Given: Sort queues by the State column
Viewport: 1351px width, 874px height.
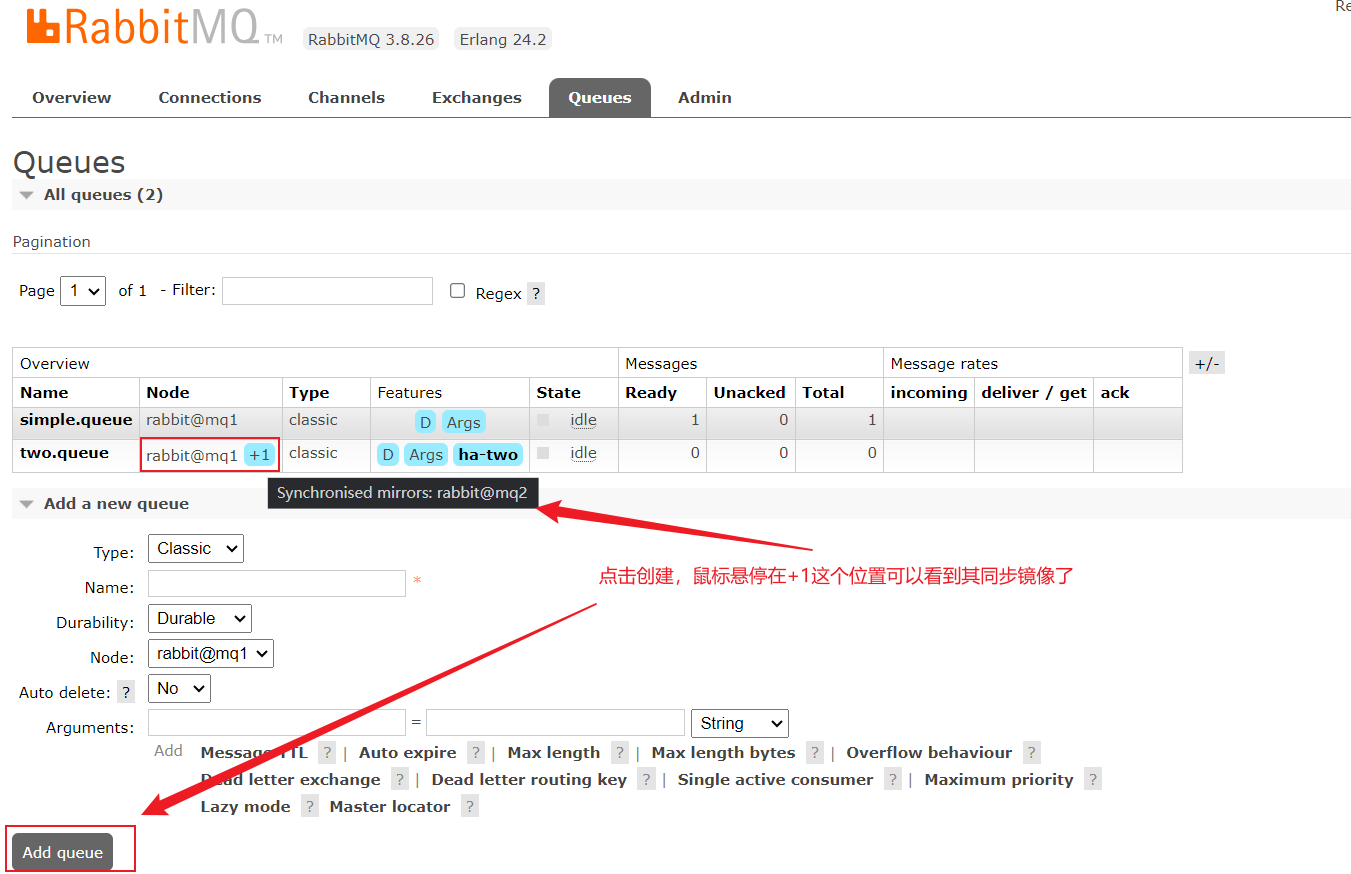Looking at the screenshot, I should point(559,393).
